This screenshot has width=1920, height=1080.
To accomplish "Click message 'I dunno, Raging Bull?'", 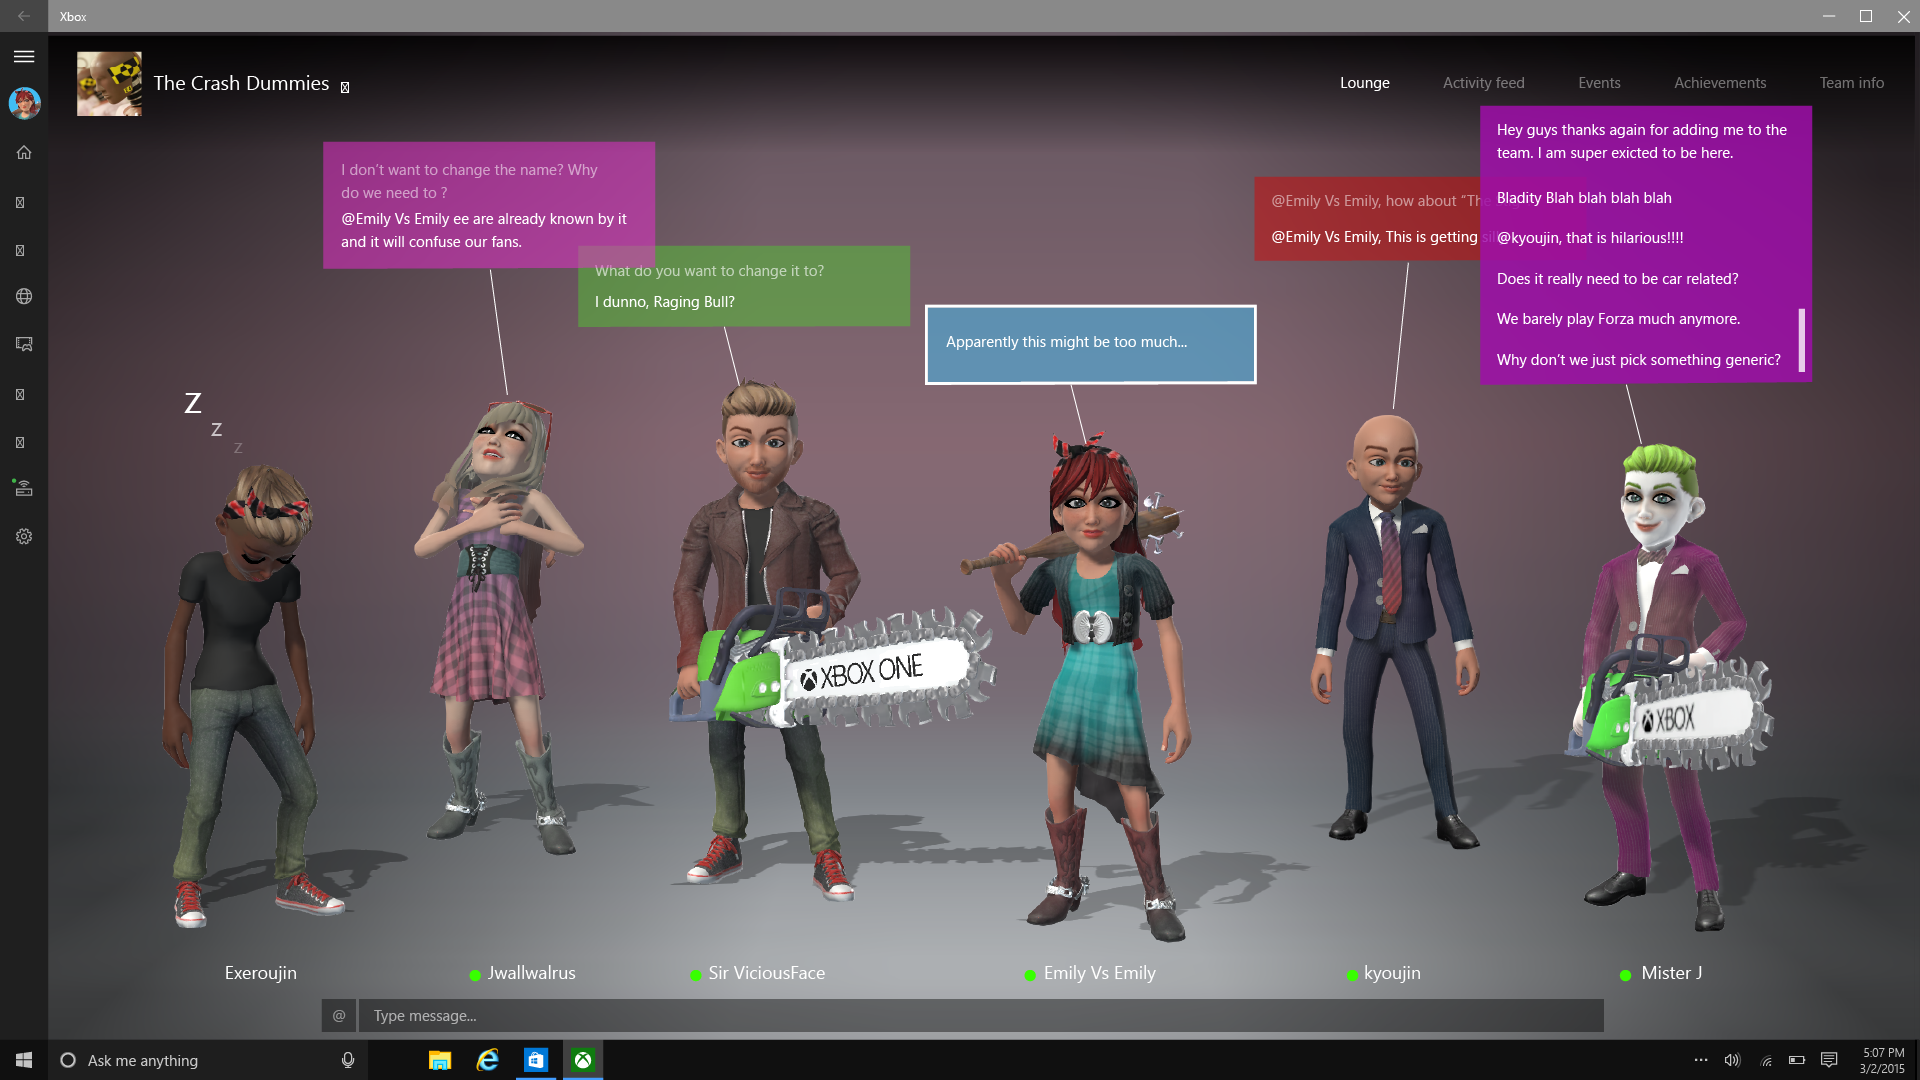I will [x=664, y=302].
